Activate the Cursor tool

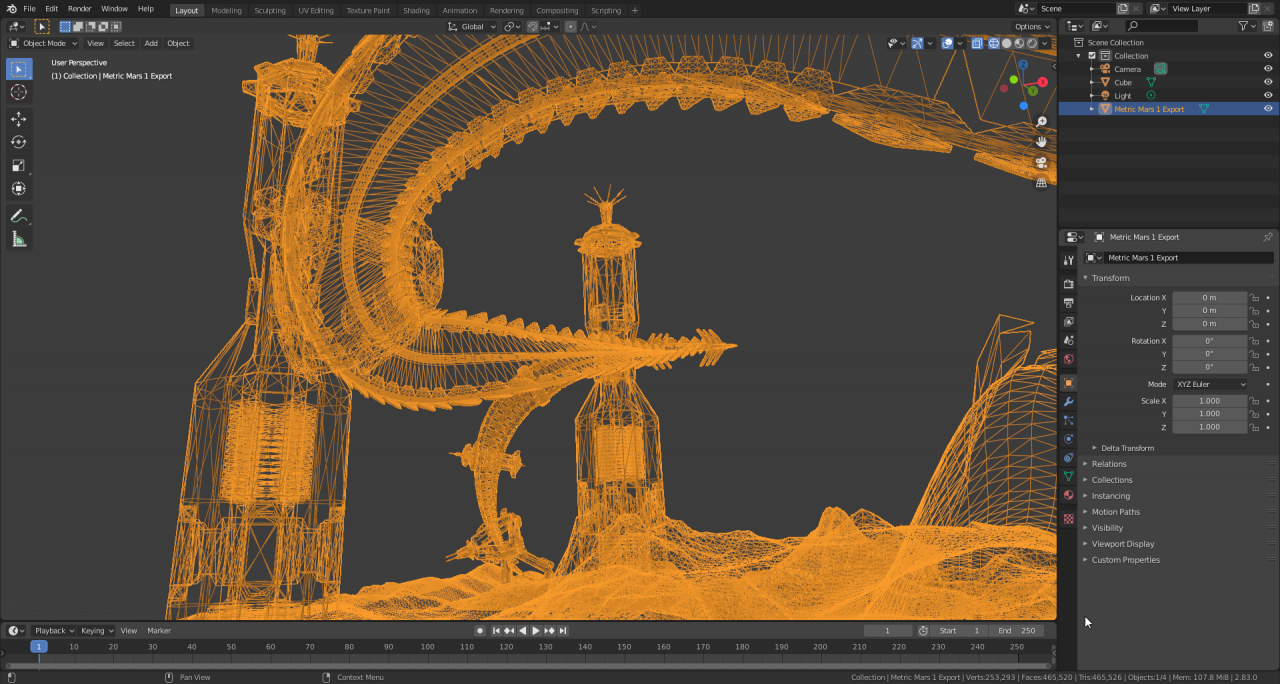pyautogui.click(x=19, y=92)
